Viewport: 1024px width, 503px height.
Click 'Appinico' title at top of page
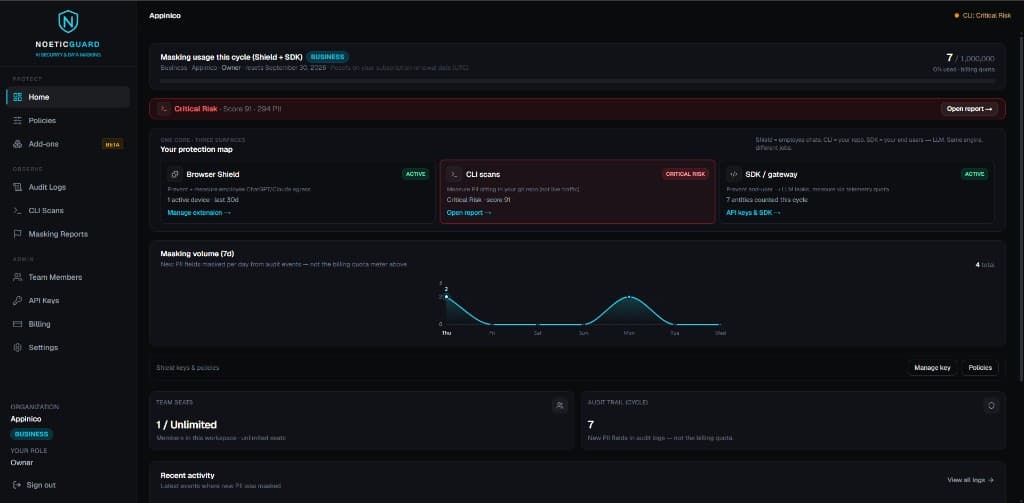[165, 16]
